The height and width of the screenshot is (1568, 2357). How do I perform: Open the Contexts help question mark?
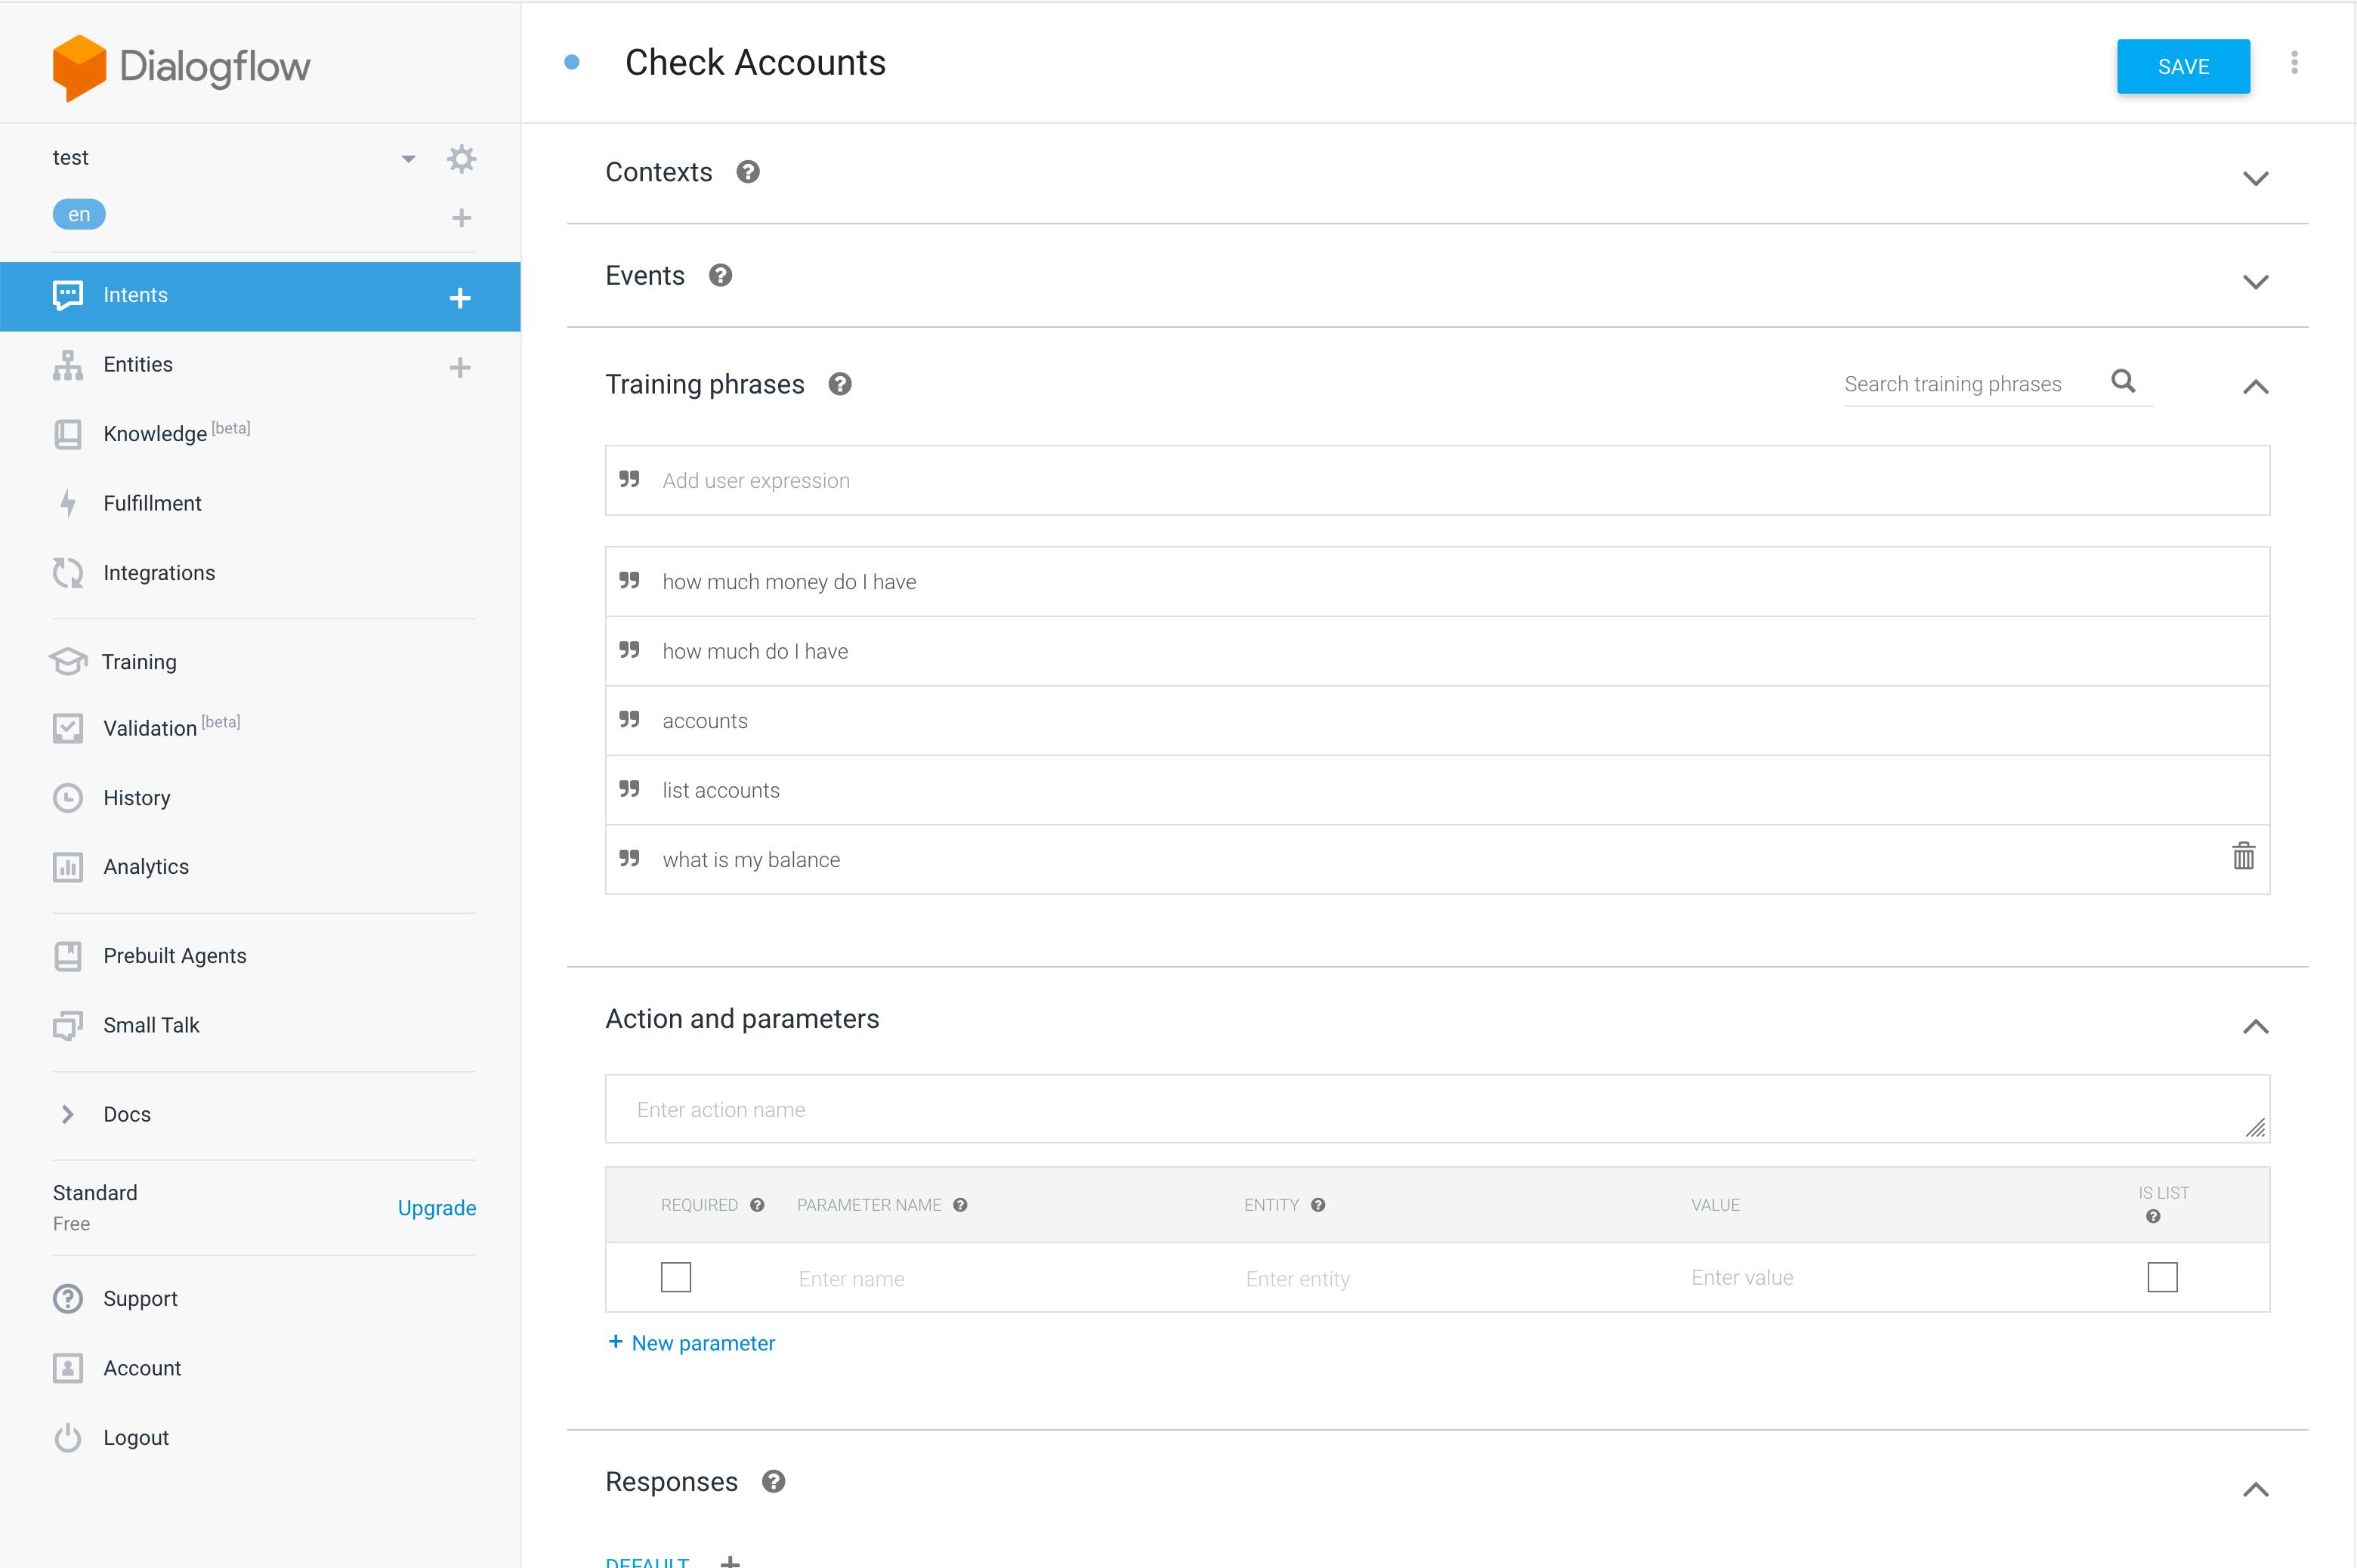pos(748,172)
